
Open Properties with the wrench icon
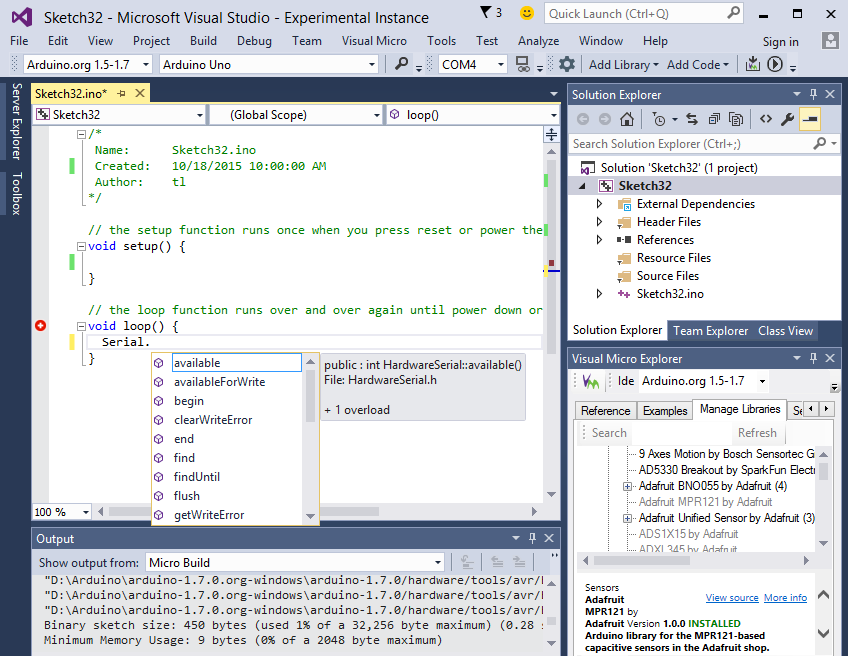pyautogui.click(x=787, y=119)
